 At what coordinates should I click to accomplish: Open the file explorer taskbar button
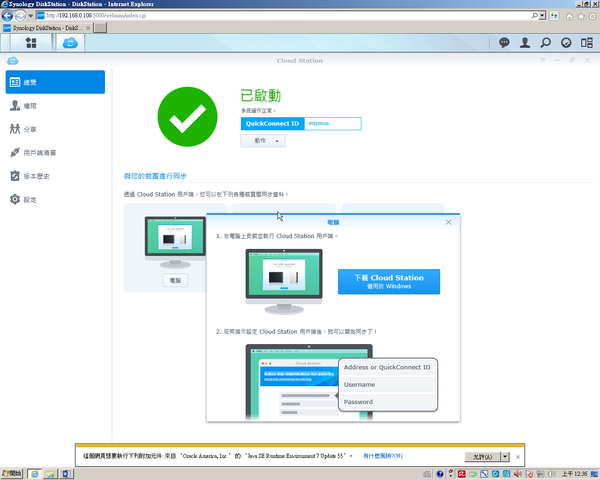[50, 474]
